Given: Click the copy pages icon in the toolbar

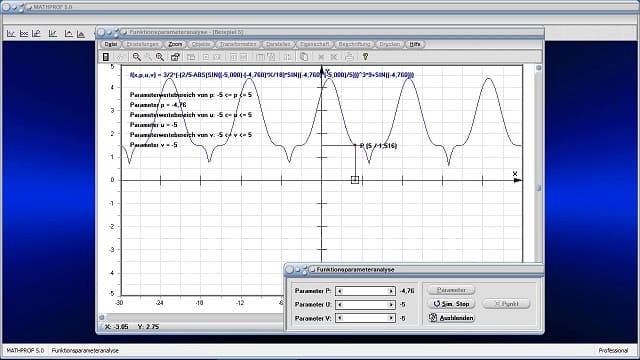Looking at the screenshot, I should point(304,57).
